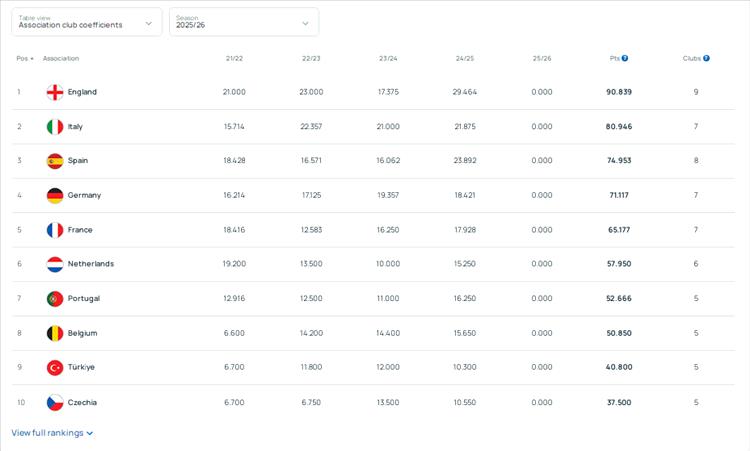750x451 pixels.
Task: Click the Portugal flag icon
Action: (x=55, y=299)
